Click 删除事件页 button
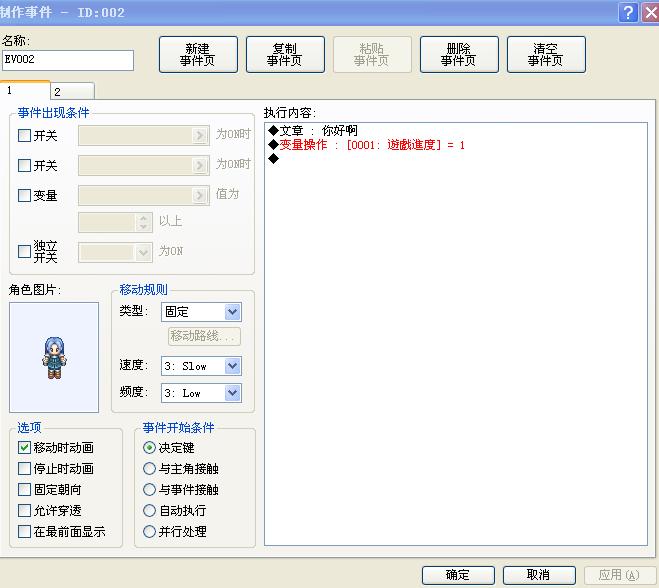Image resolution: width=659 pixels, height=588 pixels. pyautogui.click(x=459, y=55)
